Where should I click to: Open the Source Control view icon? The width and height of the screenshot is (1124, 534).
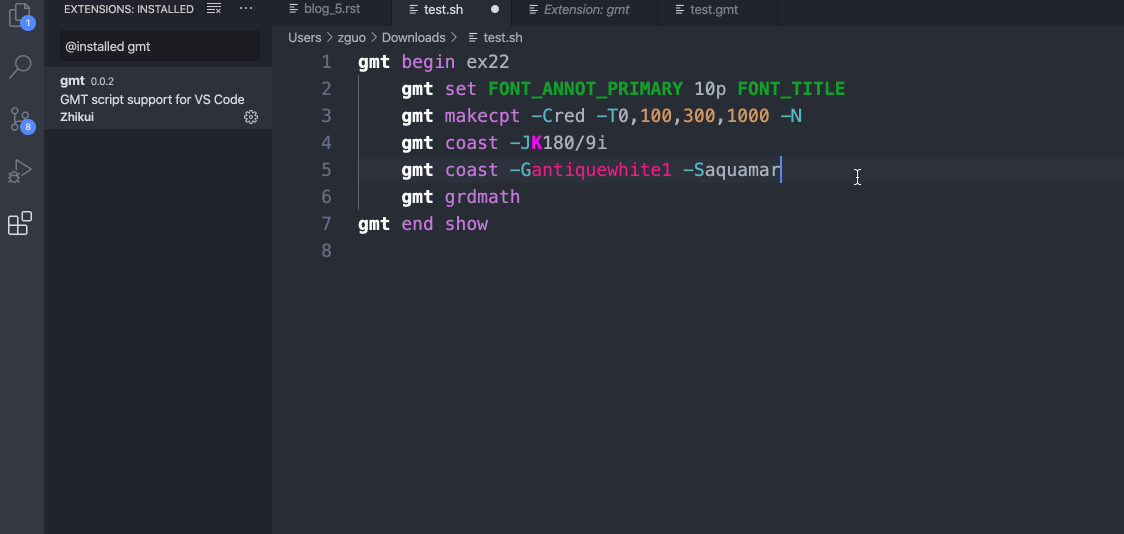pos(20,119)
